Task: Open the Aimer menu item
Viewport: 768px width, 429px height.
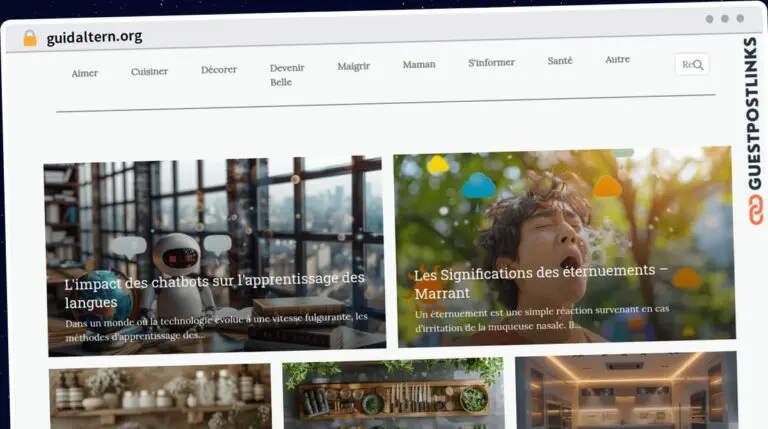Action: [x=85, y=73]
